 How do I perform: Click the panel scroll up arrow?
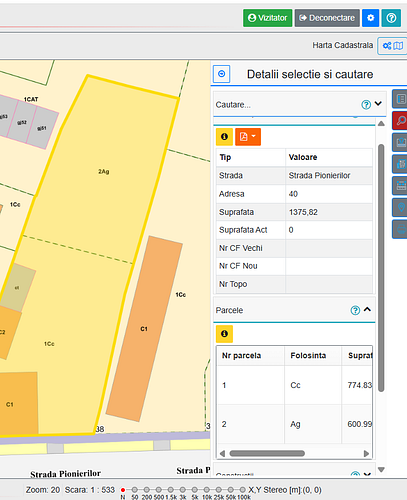coord(381,124)
